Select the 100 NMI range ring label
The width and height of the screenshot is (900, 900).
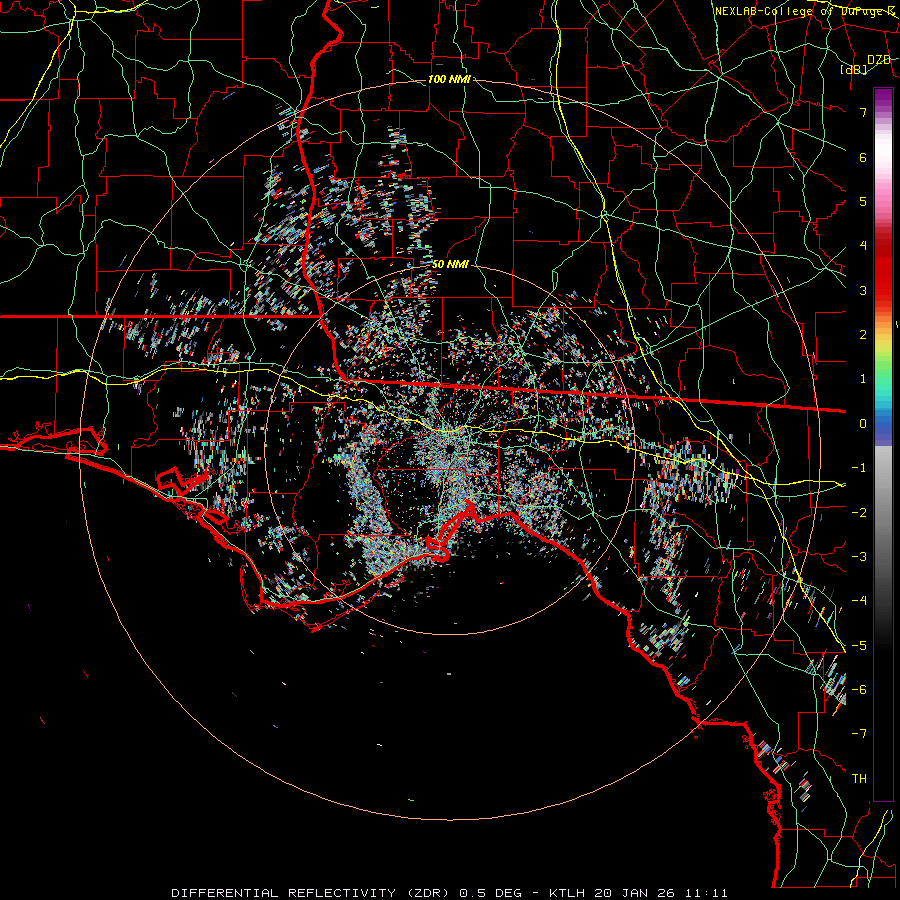point(449,79)
